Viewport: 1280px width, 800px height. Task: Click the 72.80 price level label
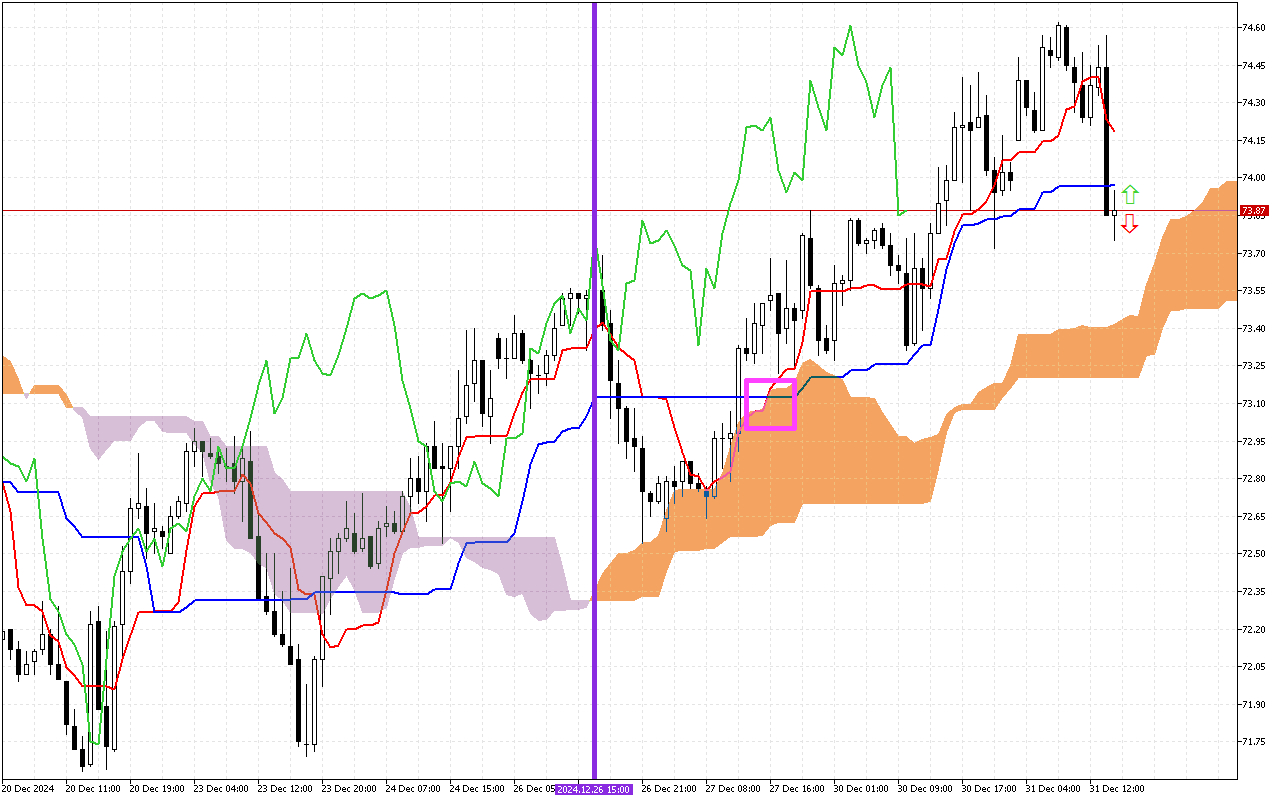[1253, 479]
